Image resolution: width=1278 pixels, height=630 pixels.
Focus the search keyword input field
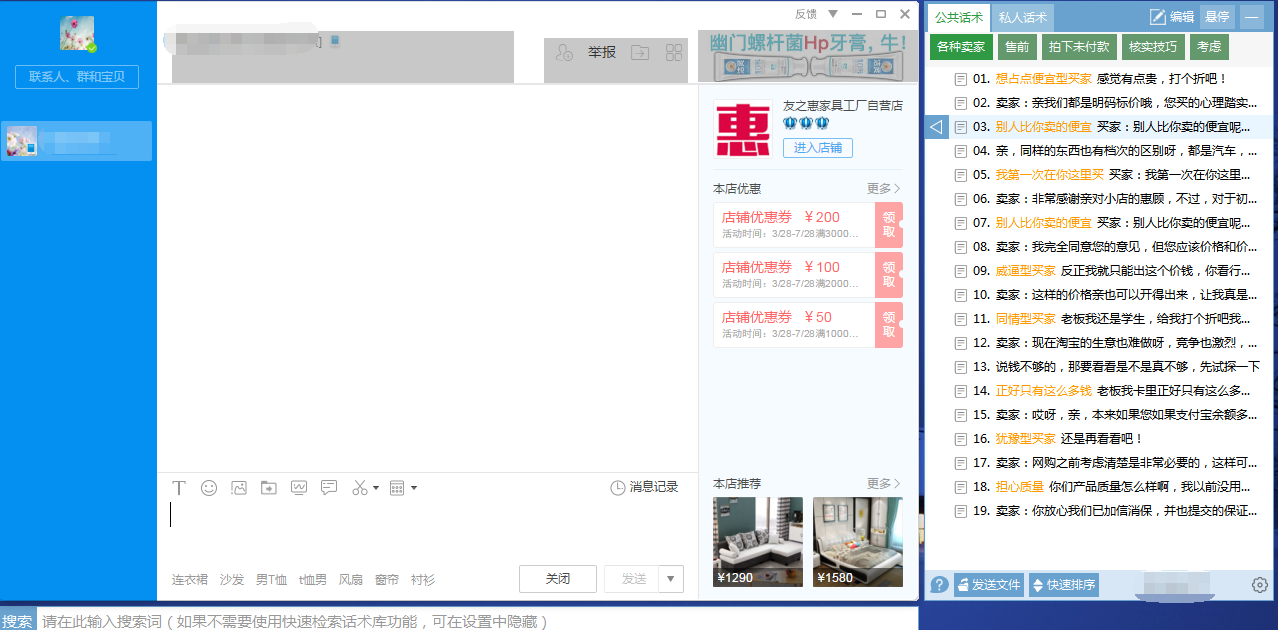(477, 621)
